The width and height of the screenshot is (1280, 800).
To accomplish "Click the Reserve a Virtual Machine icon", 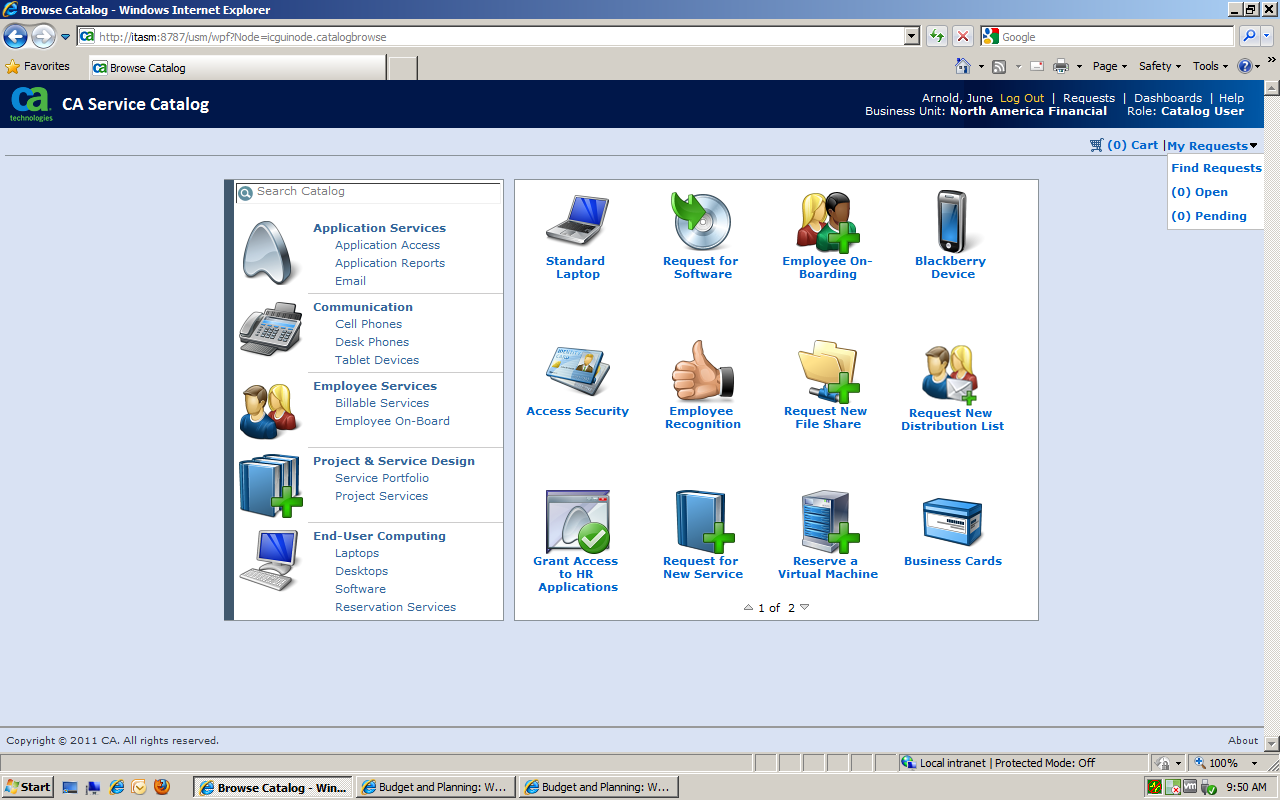I will (x=829, y=521).
